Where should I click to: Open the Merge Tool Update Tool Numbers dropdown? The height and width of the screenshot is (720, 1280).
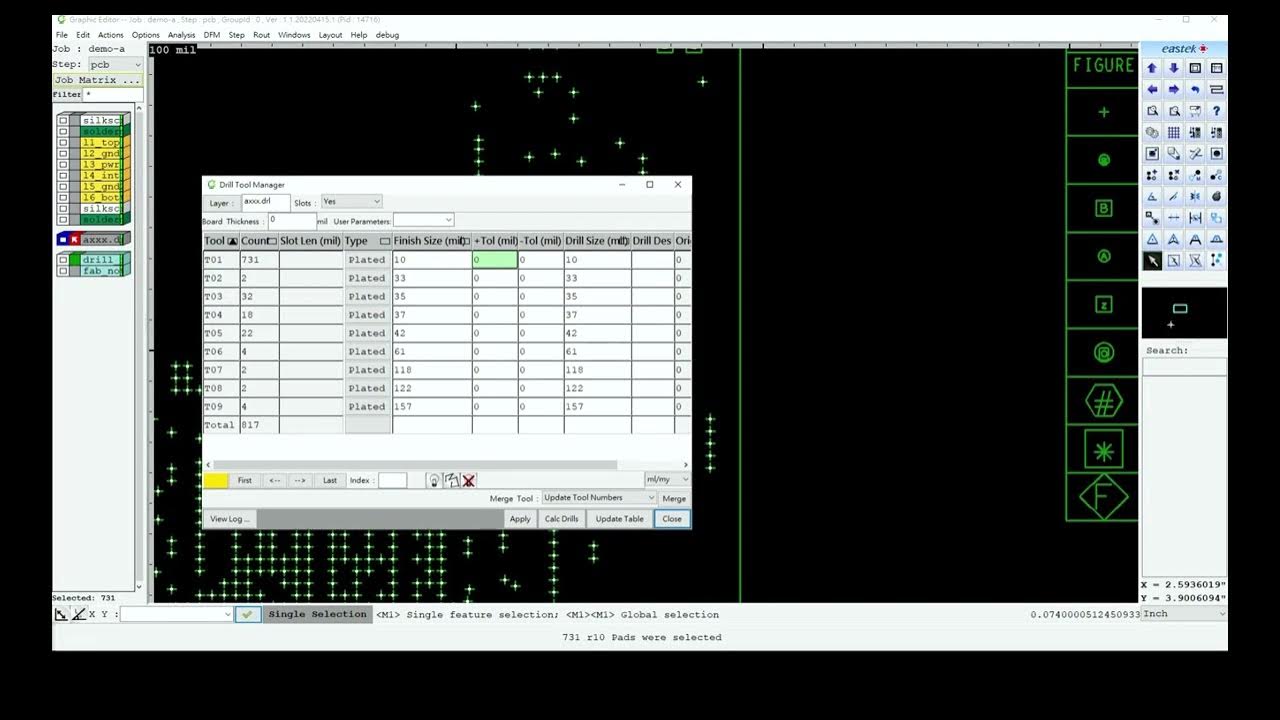[x=599, y=498]
